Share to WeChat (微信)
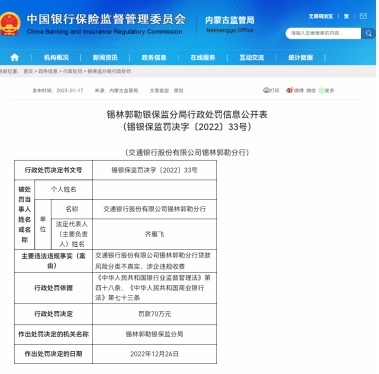The width and height of the screenshot is (379, 374). tap(311, 90)
